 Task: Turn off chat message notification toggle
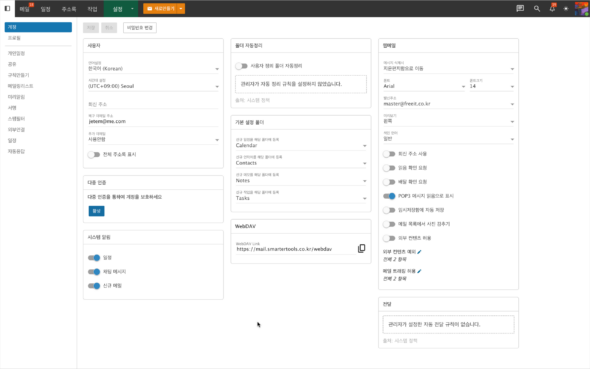pyautogui.click(x=94, y=272)
